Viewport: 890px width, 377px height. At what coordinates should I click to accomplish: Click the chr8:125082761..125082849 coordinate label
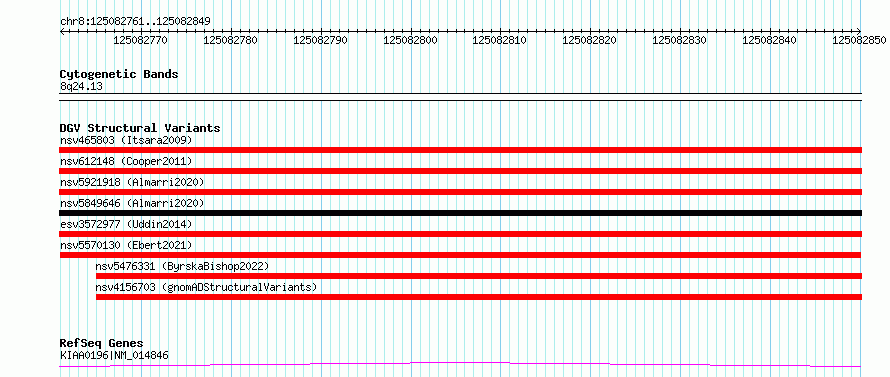coord(135,22)
